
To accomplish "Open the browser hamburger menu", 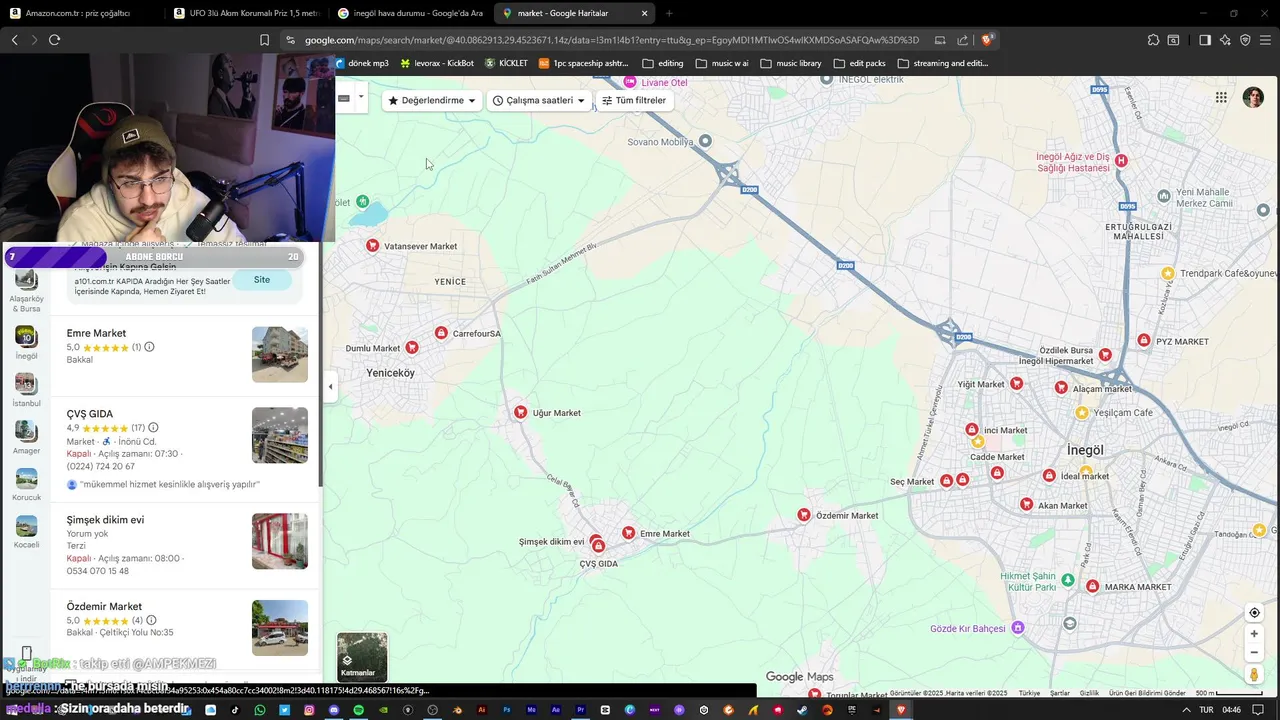I will [x=1265, y=40].
